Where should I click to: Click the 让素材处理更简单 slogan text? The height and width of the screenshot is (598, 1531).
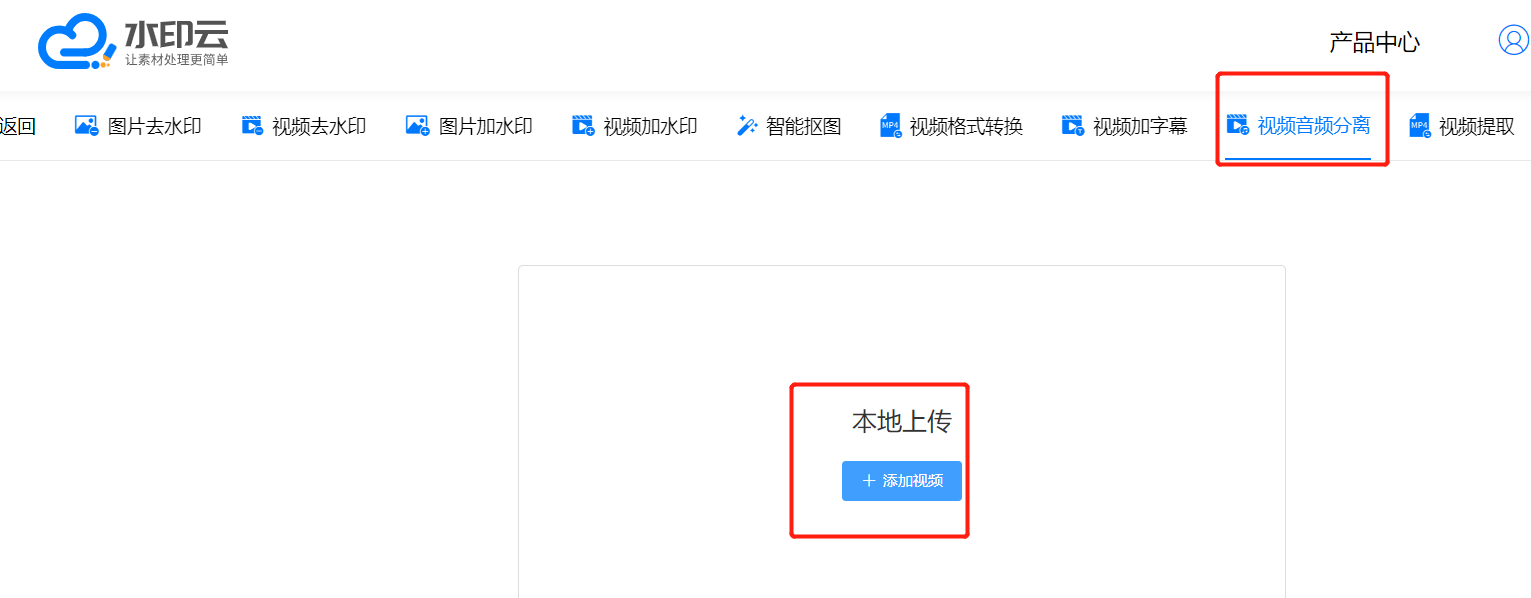pos(176,60)
